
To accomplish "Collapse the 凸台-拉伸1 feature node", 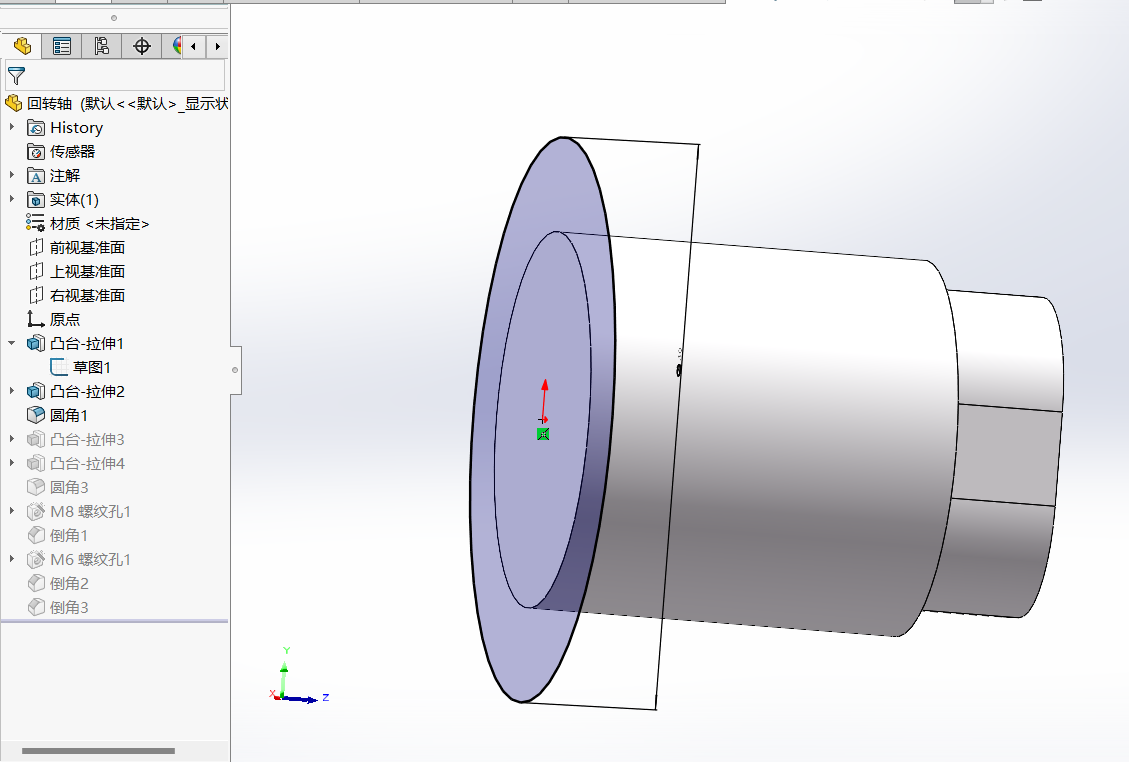I will [x=12, y=343].
